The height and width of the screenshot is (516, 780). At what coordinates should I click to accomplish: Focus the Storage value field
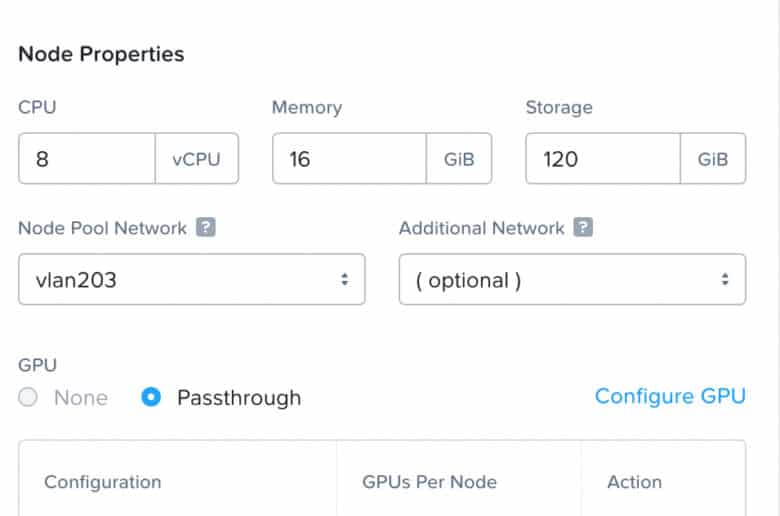point(603,159)
